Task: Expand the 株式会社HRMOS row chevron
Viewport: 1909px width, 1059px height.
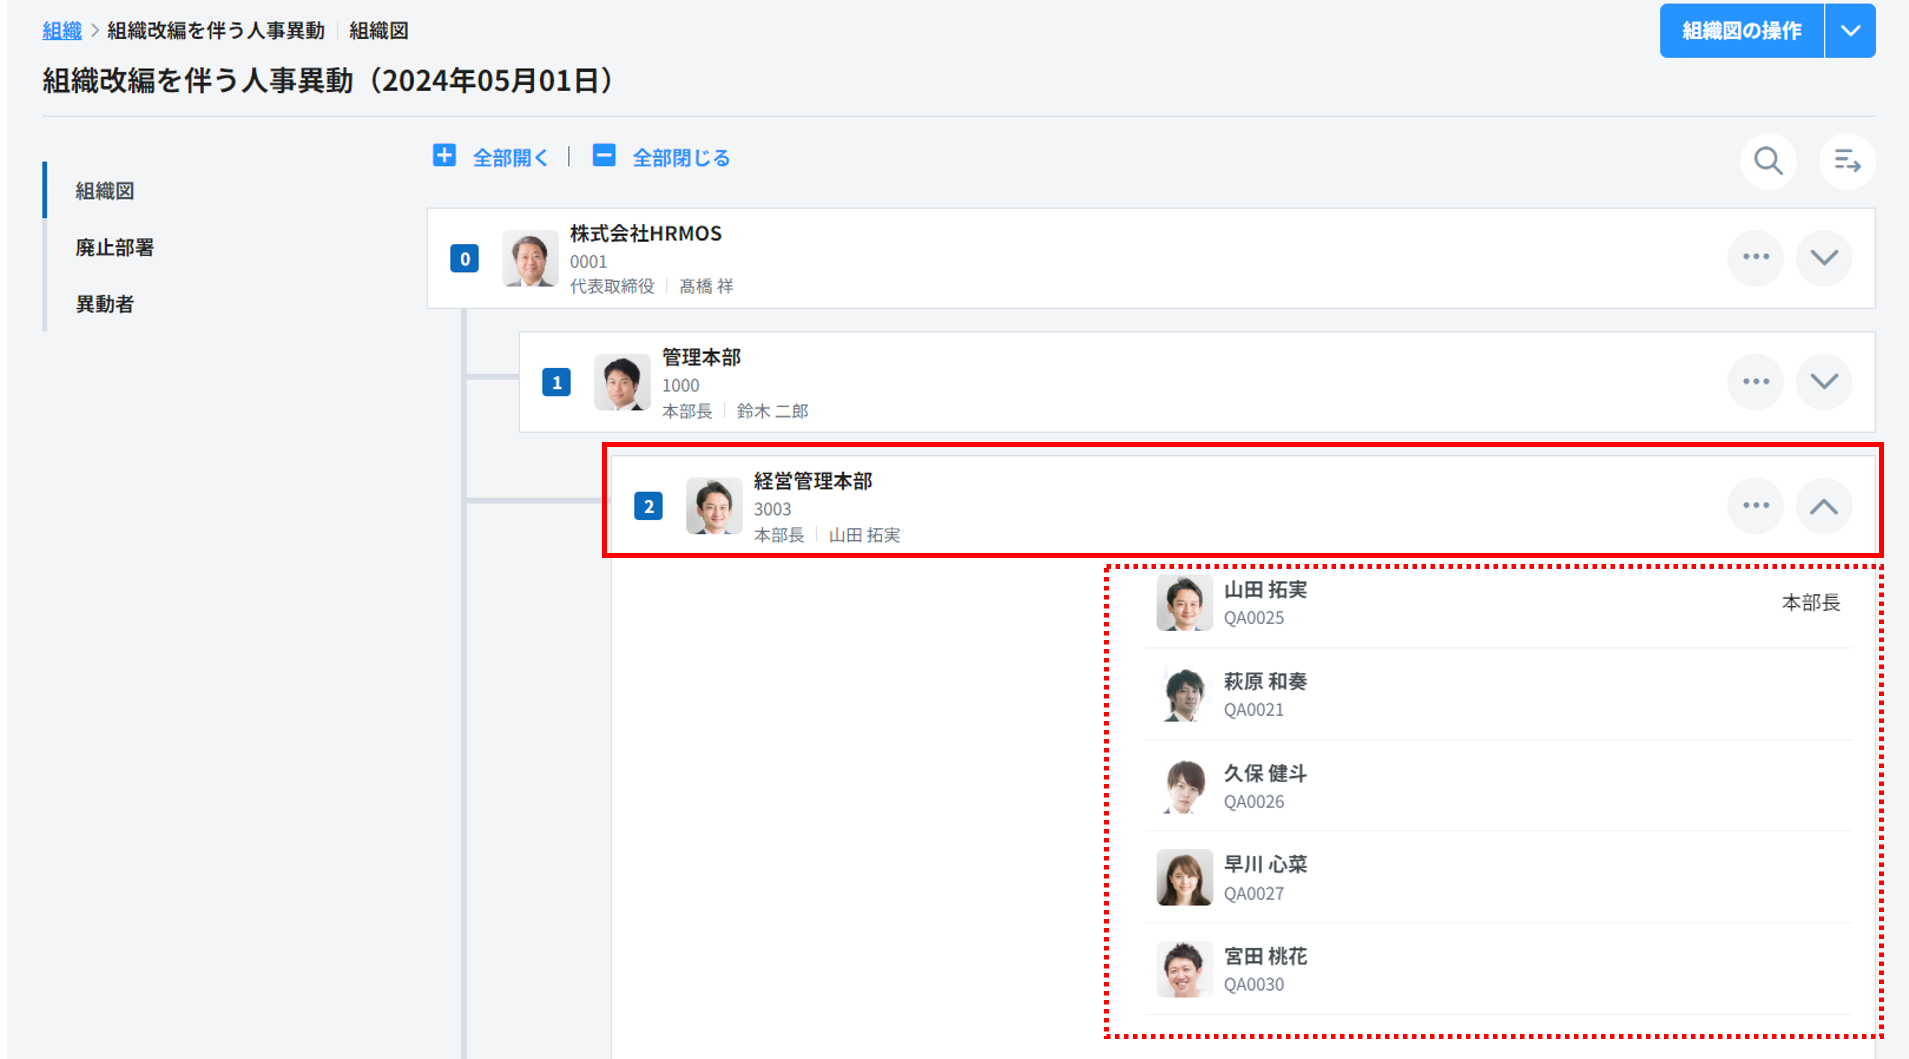Action: pyautogui.click(x=1823, y=258)
